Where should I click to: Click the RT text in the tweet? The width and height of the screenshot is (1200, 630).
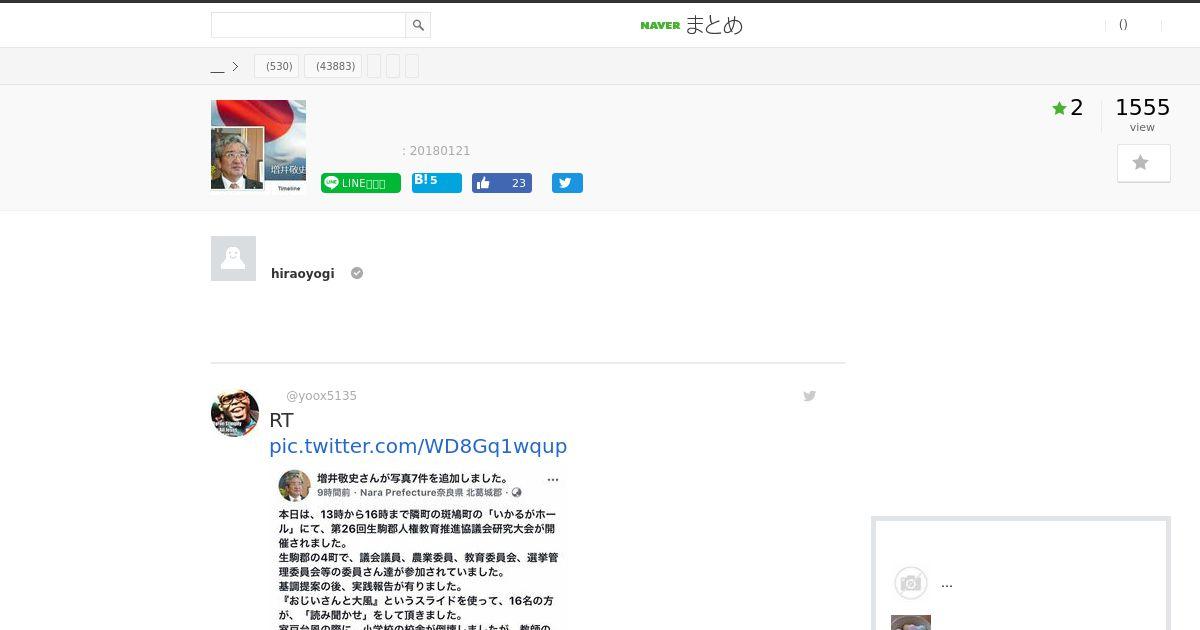click(281, 421)
